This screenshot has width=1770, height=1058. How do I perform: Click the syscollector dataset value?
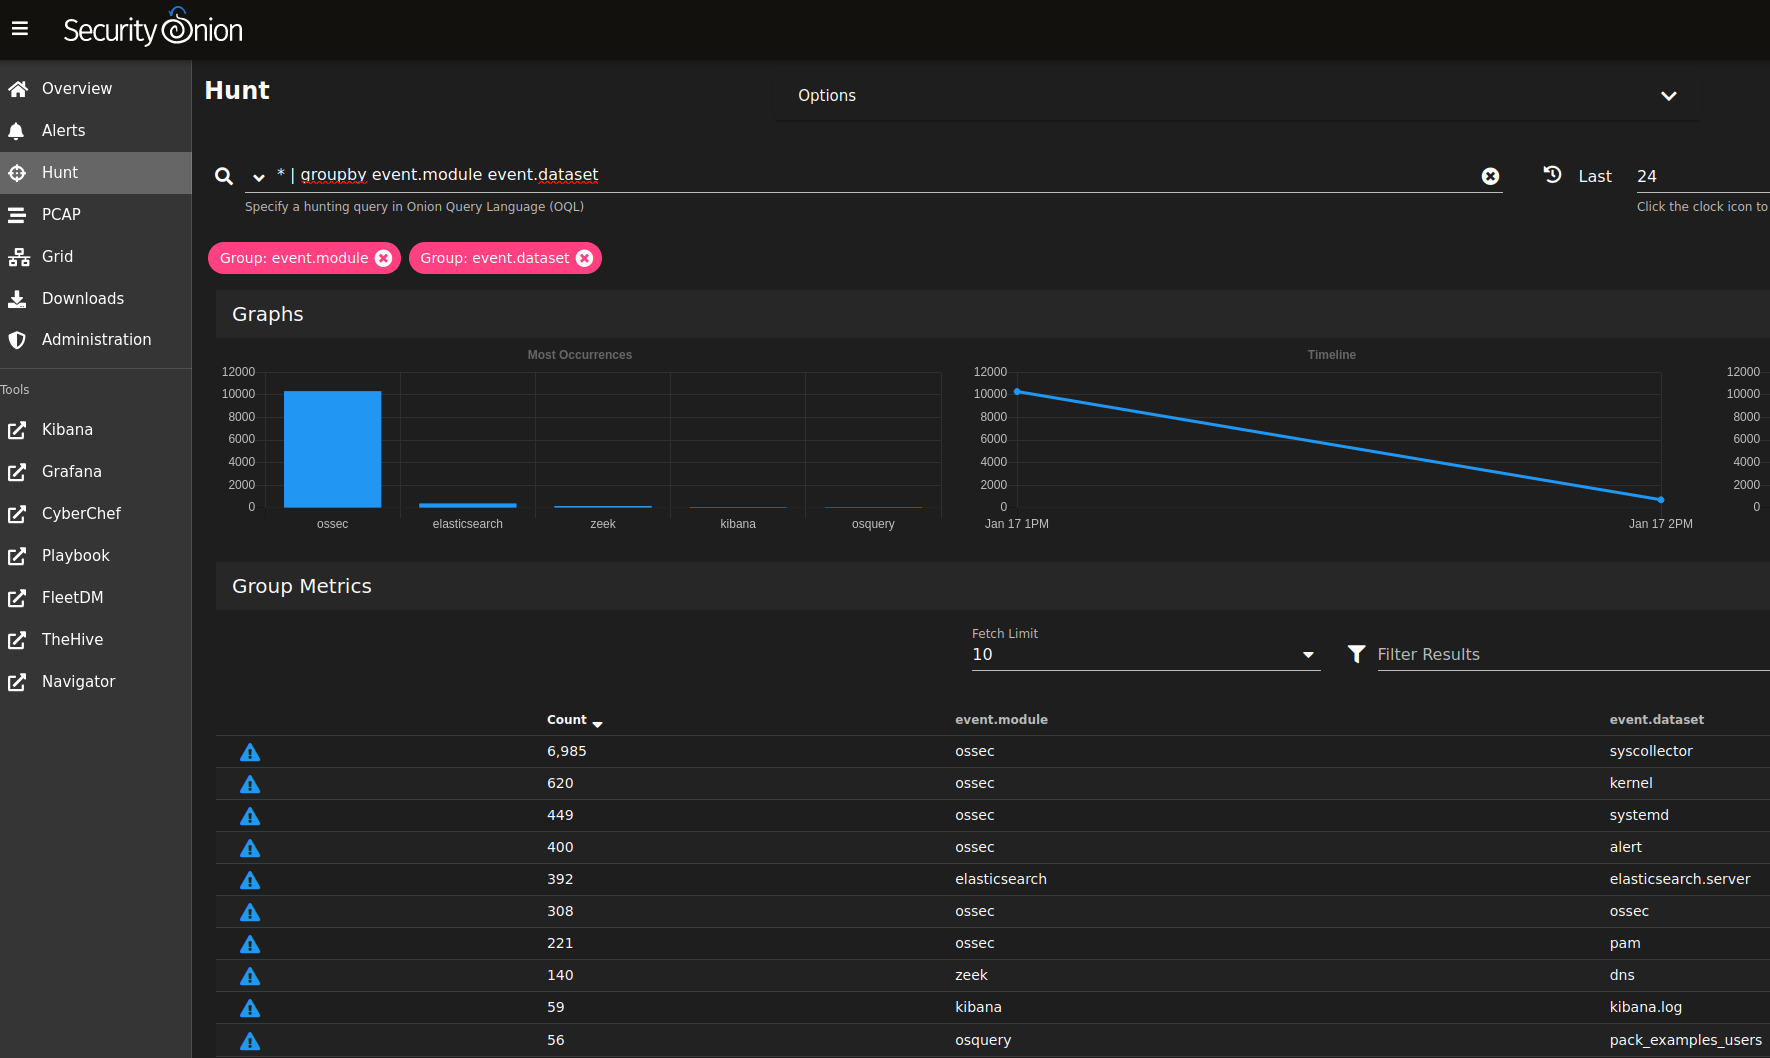pos(1651,751)
